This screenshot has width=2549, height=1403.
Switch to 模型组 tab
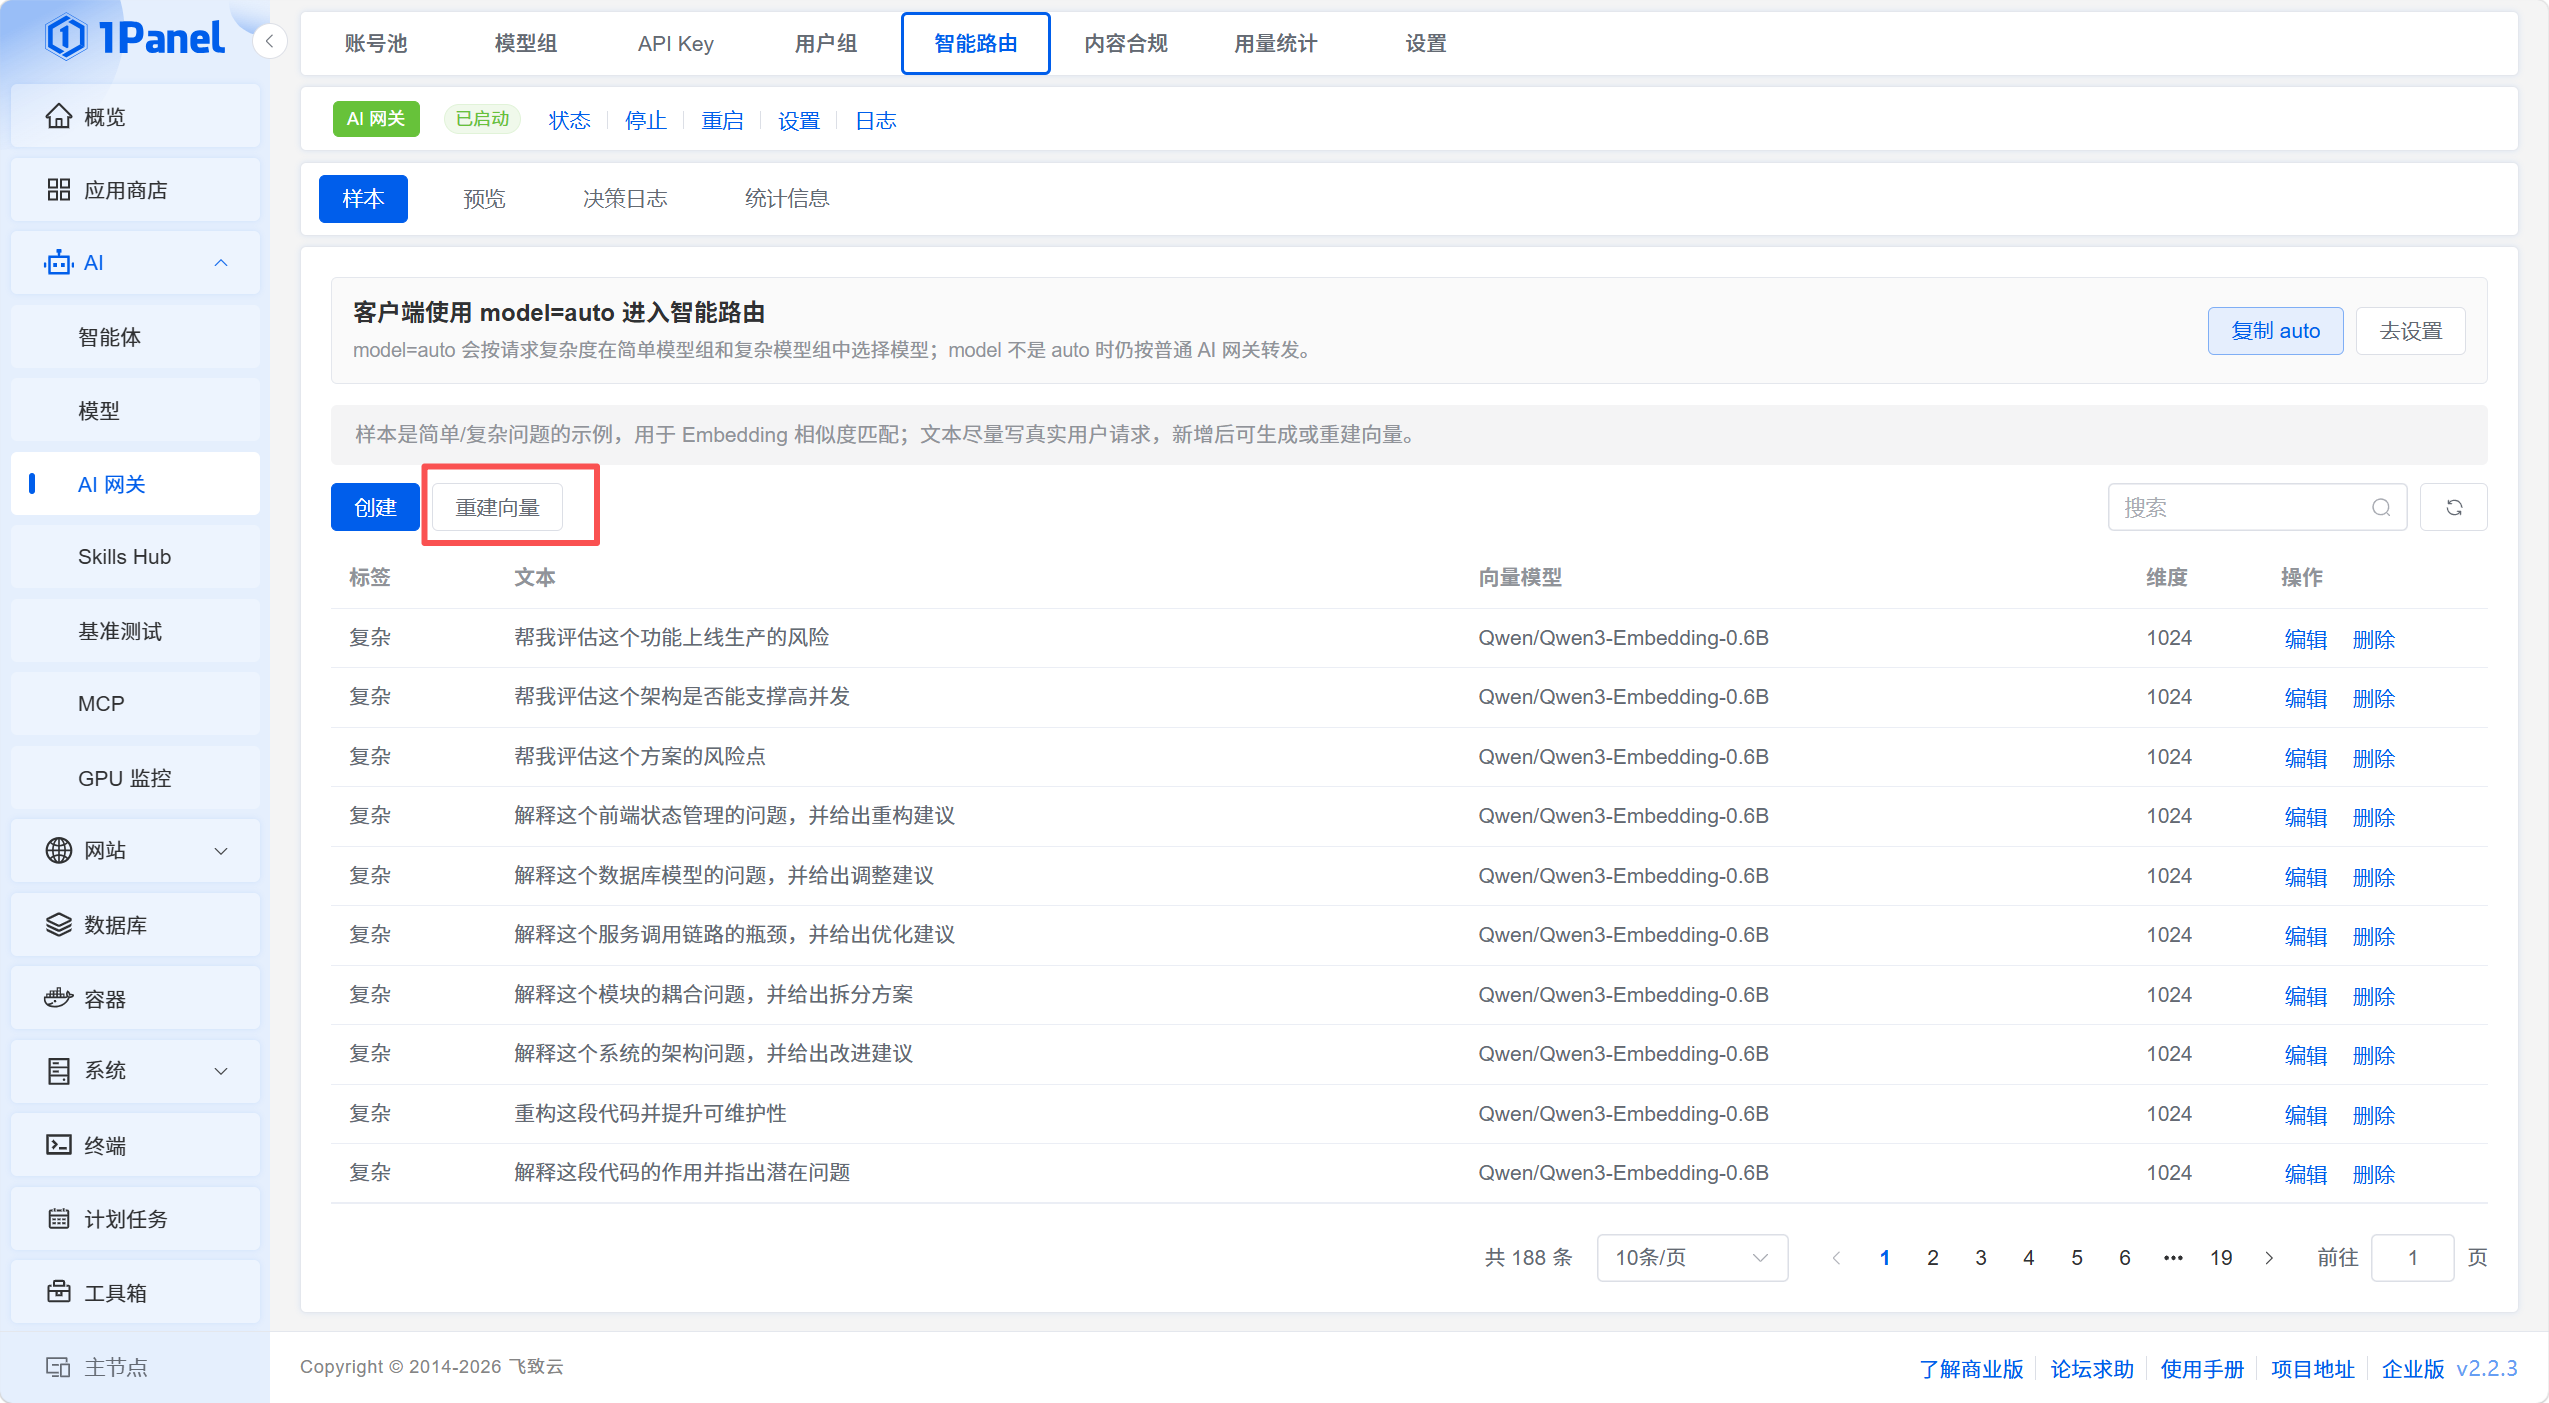[x=526, y=44]
